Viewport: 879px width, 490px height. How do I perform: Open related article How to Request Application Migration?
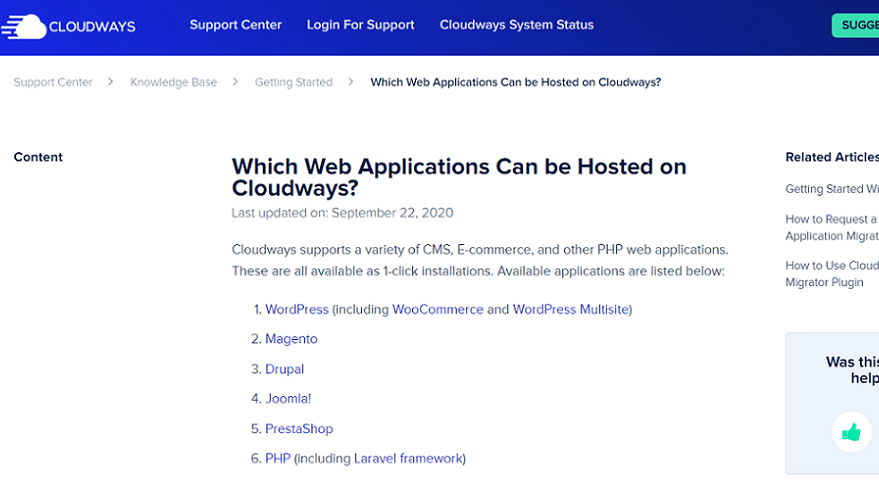click(832, 228)
